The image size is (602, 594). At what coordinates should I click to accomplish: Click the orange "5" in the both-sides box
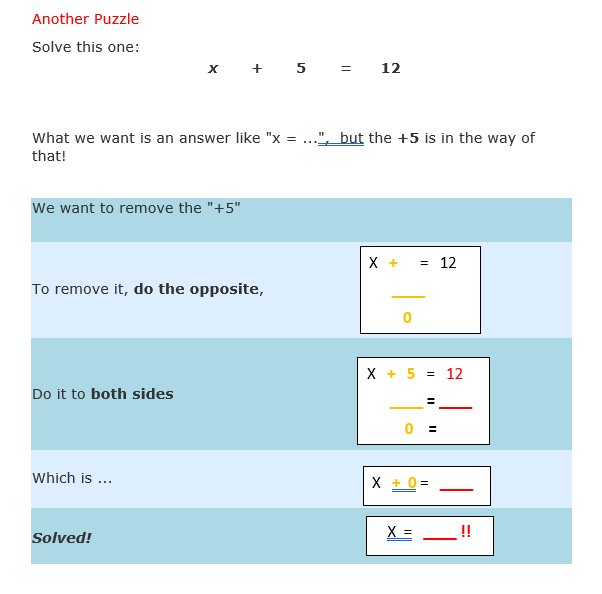tap(411, 374)
